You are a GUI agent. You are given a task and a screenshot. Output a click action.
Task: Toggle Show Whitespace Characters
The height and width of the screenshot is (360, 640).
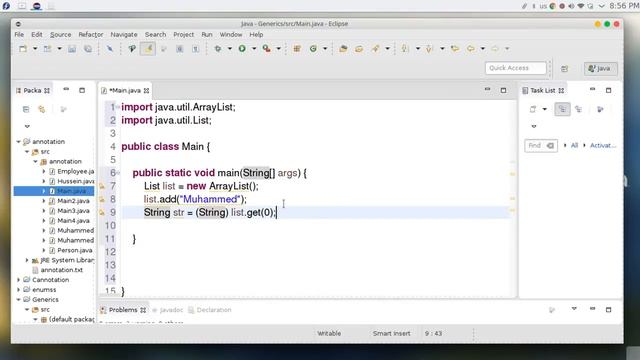[196, 49]
